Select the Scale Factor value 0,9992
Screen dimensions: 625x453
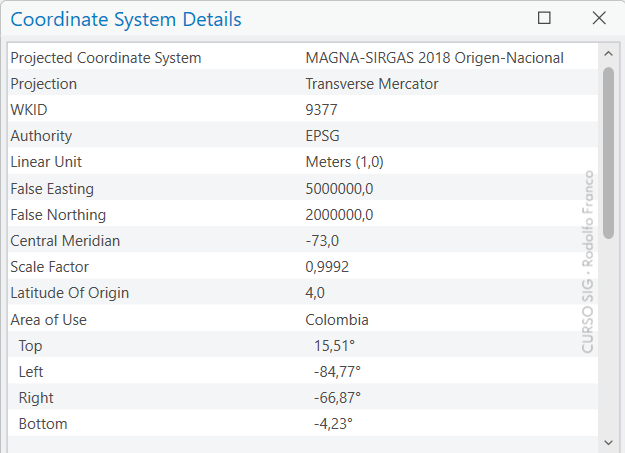coord(327,267)
